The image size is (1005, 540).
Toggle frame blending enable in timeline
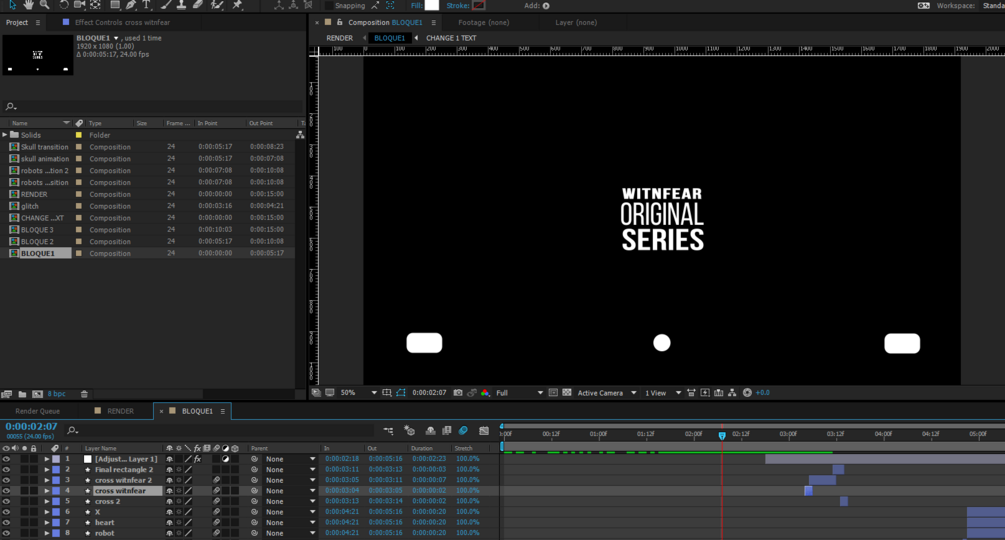[447, 430]
